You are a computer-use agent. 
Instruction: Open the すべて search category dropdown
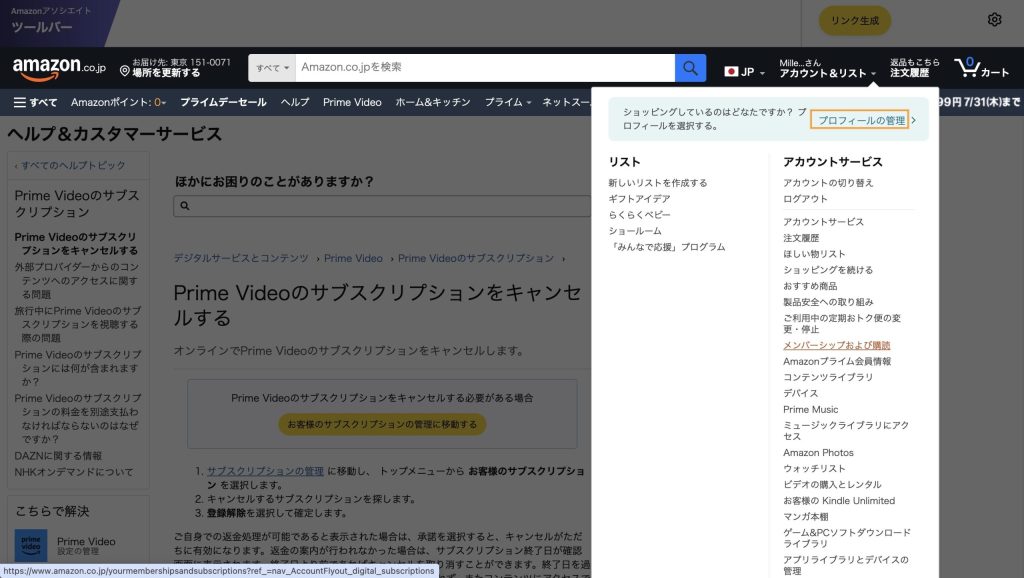click(272, 68)
